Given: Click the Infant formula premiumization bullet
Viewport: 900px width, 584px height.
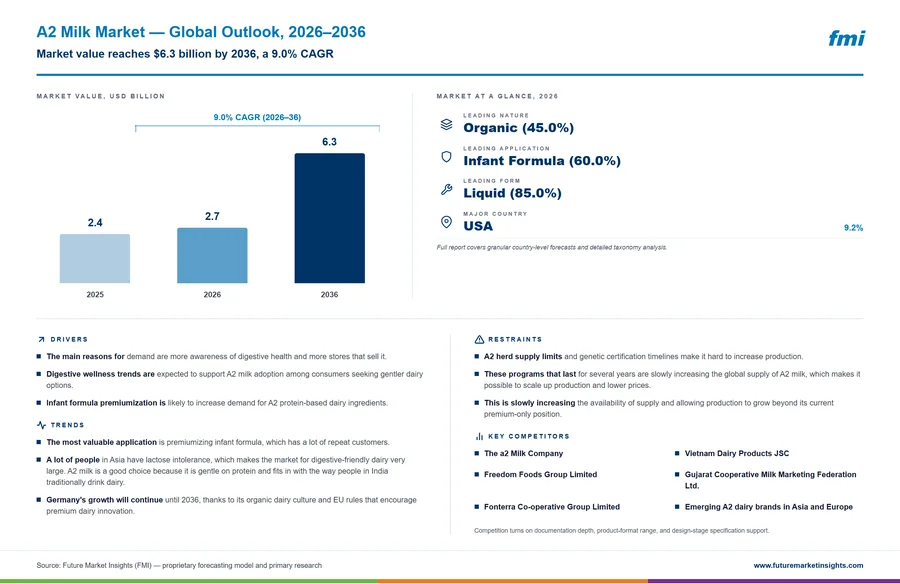Looking at the screenshot, I should coord(217,403).
